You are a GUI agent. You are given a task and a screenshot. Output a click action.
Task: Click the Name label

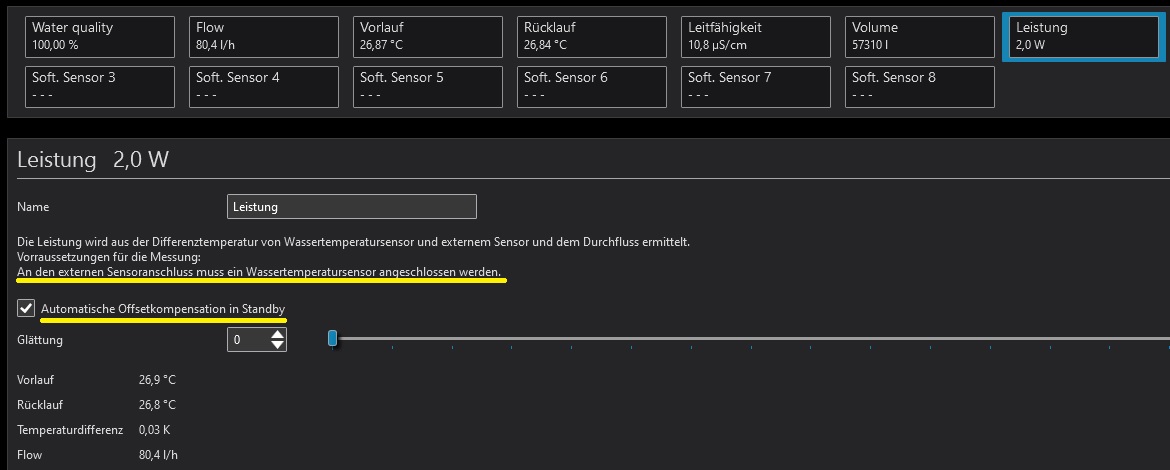coord(33,207)
